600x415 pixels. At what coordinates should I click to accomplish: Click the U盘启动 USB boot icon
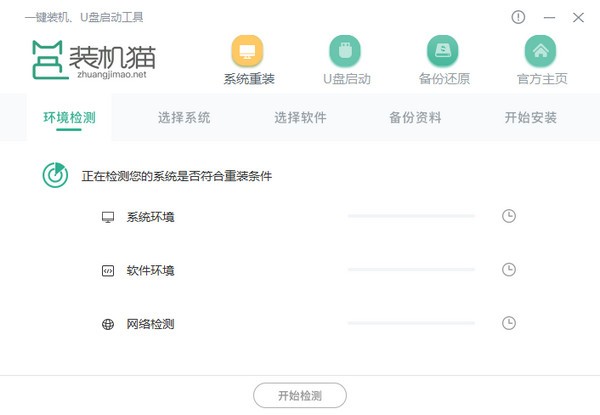(346, 50)
